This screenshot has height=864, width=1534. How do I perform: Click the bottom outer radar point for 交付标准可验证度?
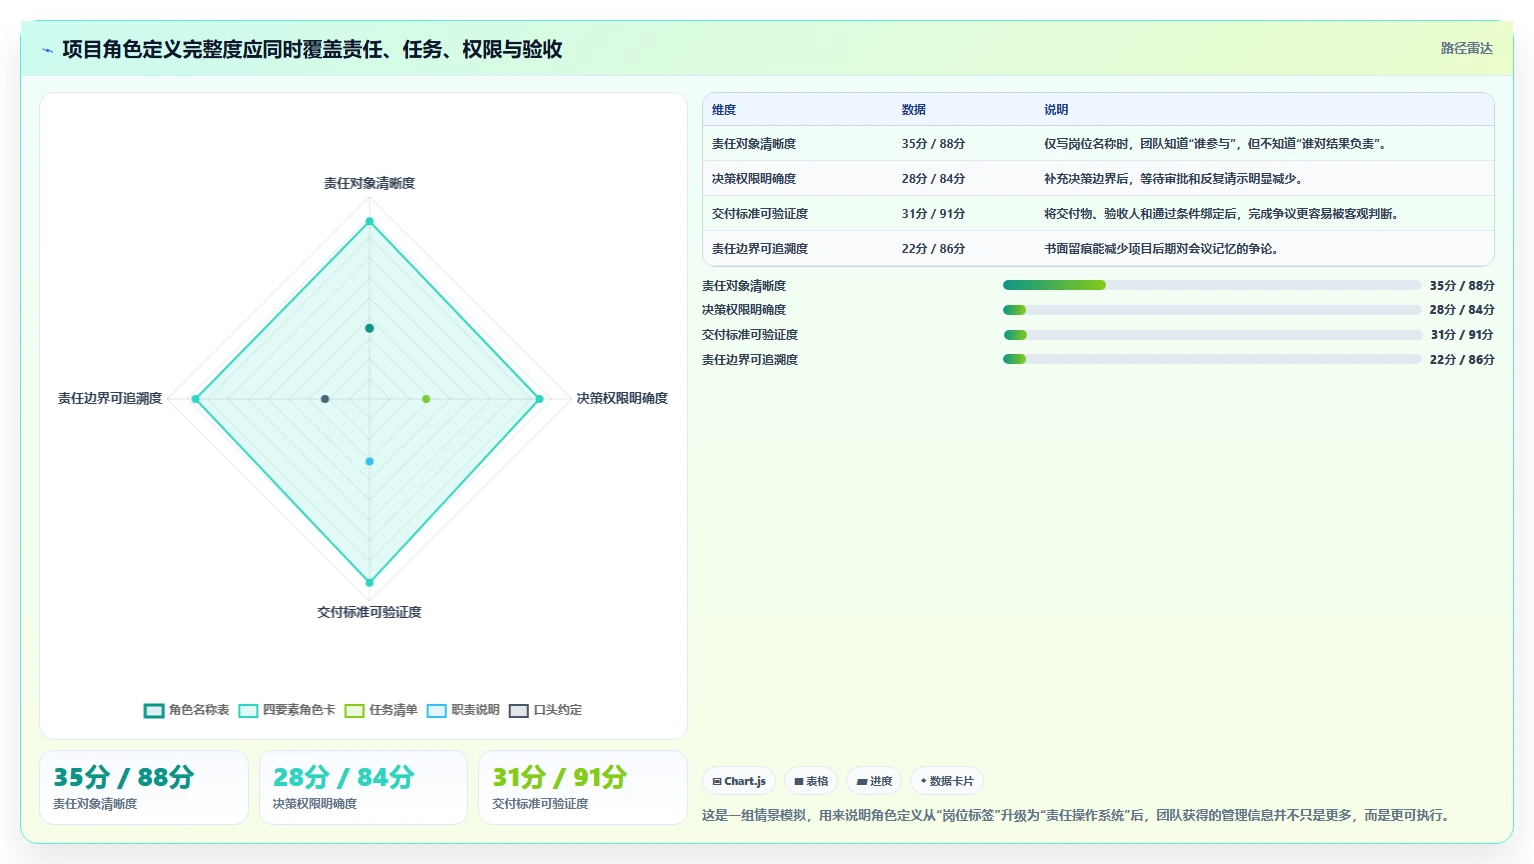pos(369,582)
